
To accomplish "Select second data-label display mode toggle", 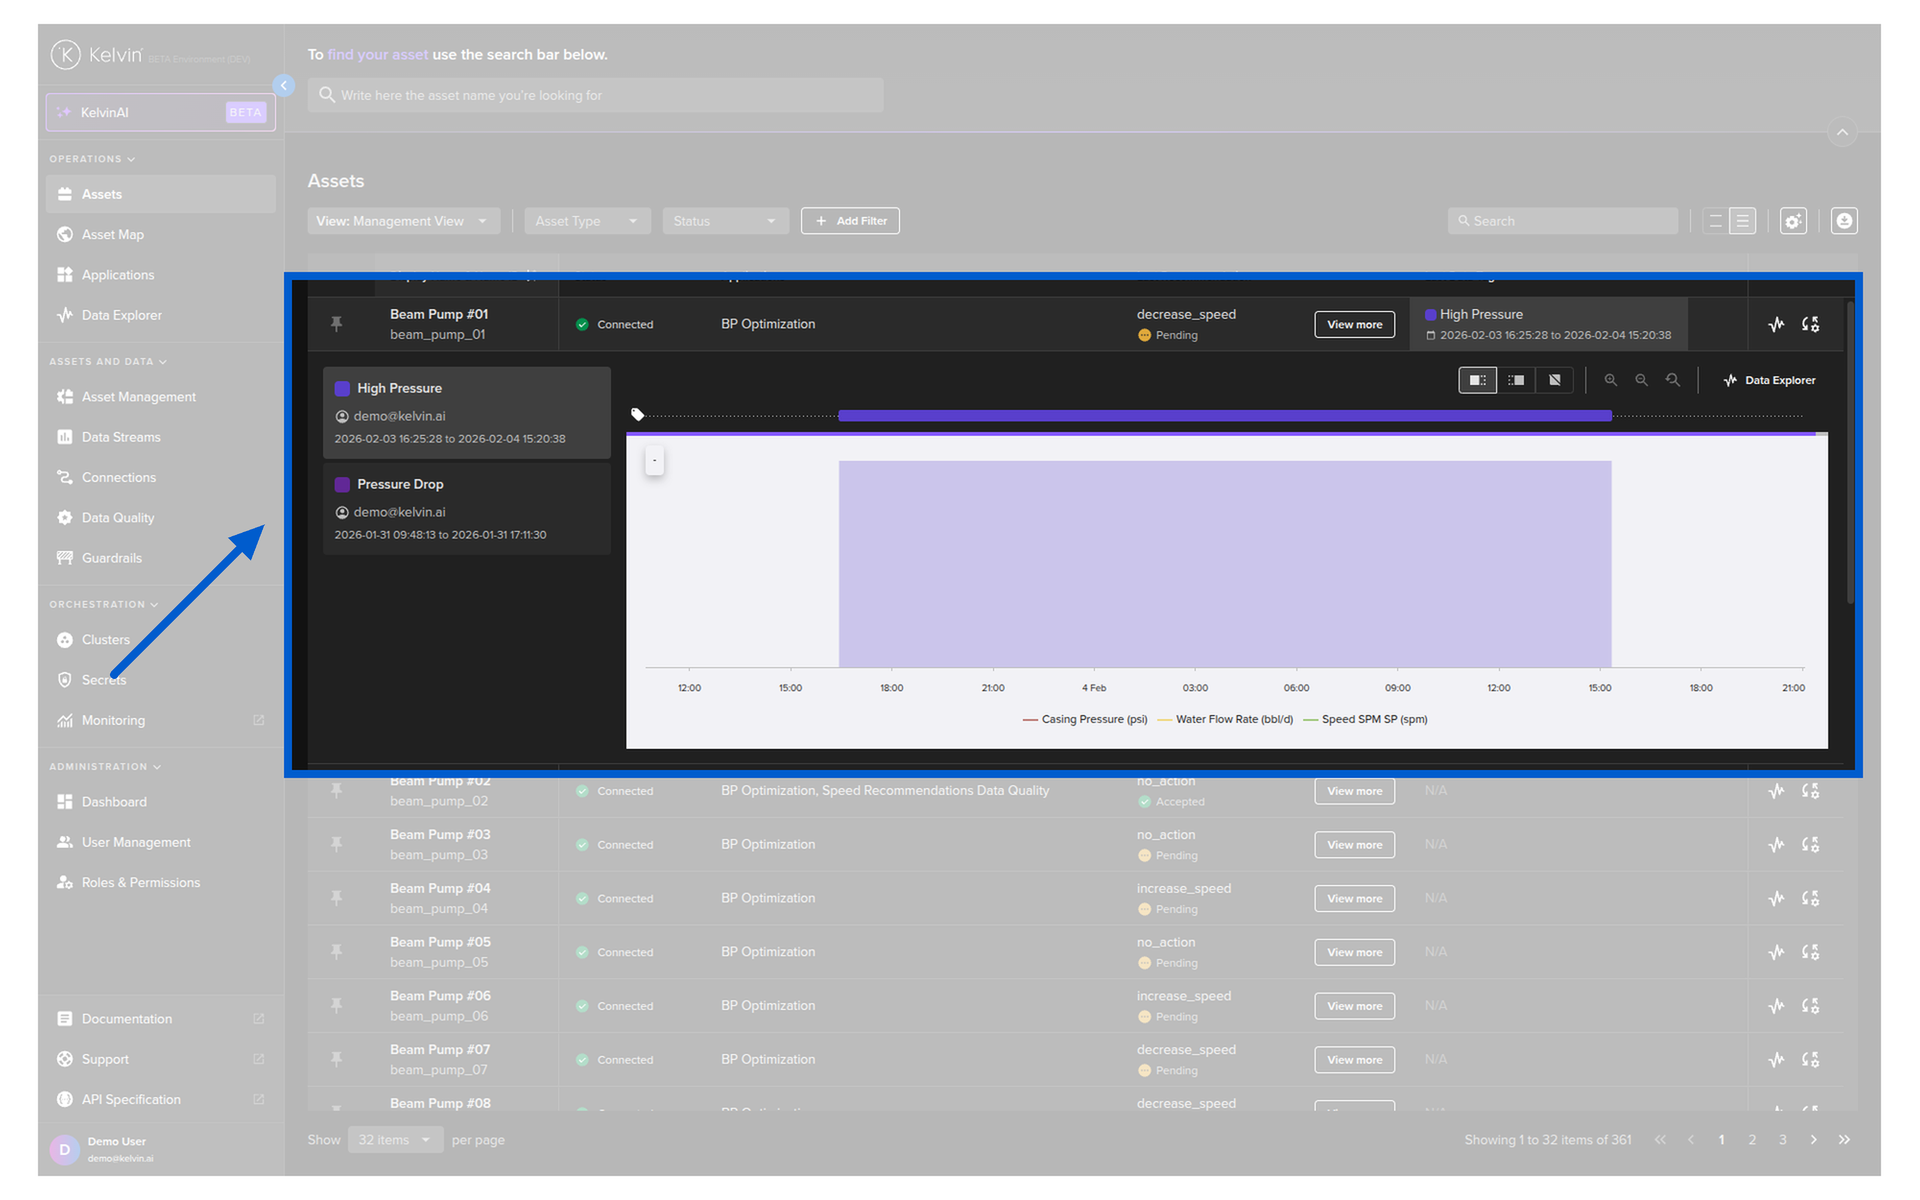I will [x=1516, y=380].
